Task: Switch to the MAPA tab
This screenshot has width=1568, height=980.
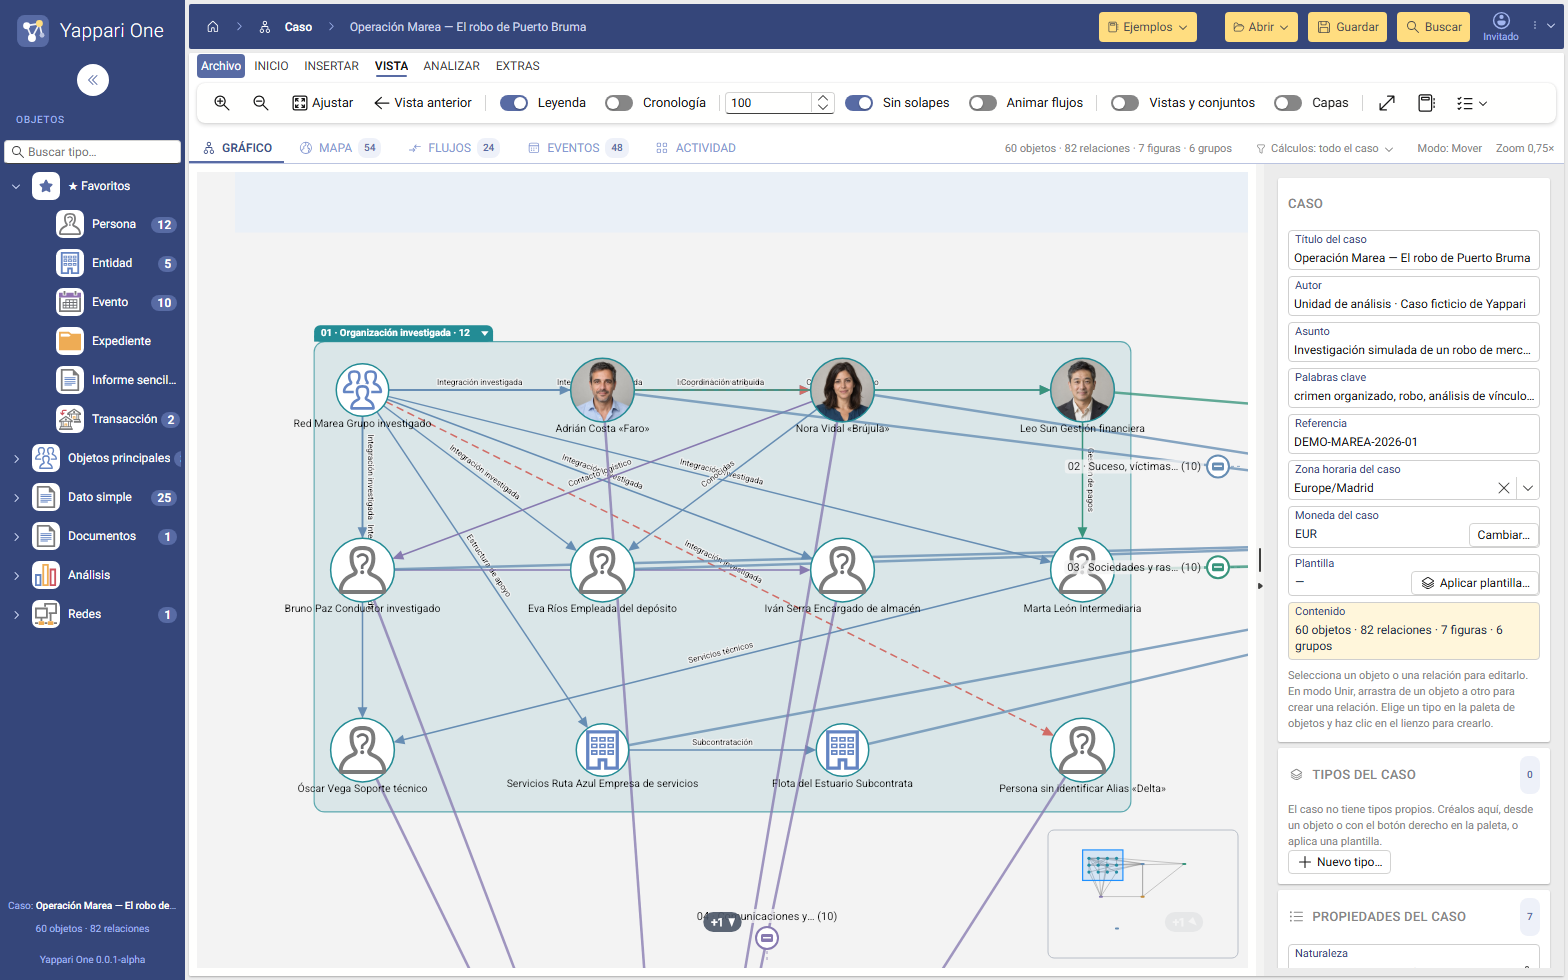Action: click(x=339, y=148)
